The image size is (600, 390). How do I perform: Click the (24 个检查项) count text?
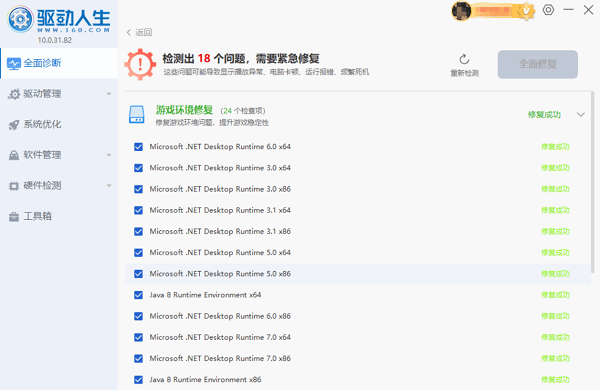click(243, 111)
